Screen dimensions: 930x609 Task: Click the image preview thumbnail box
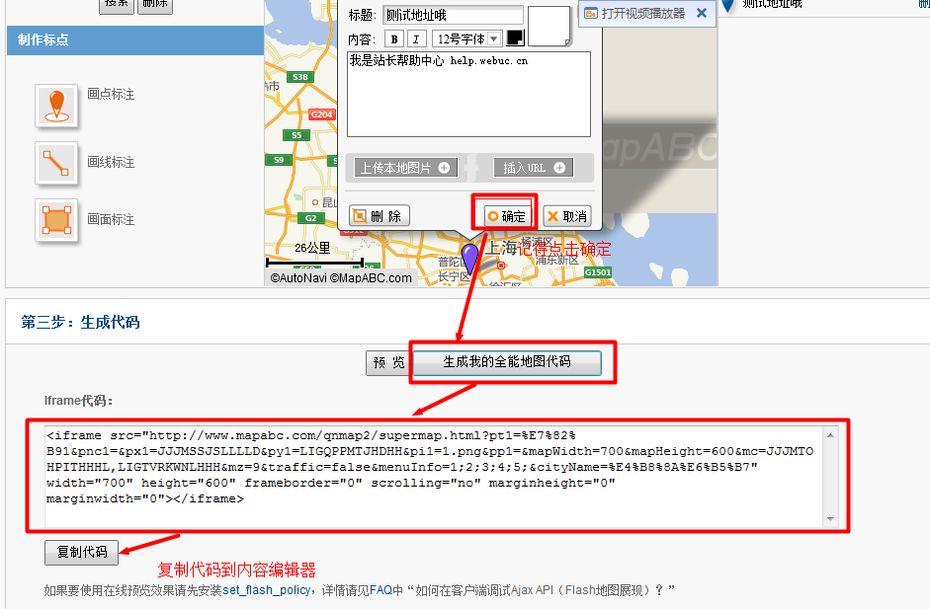(x=549, y=26)
